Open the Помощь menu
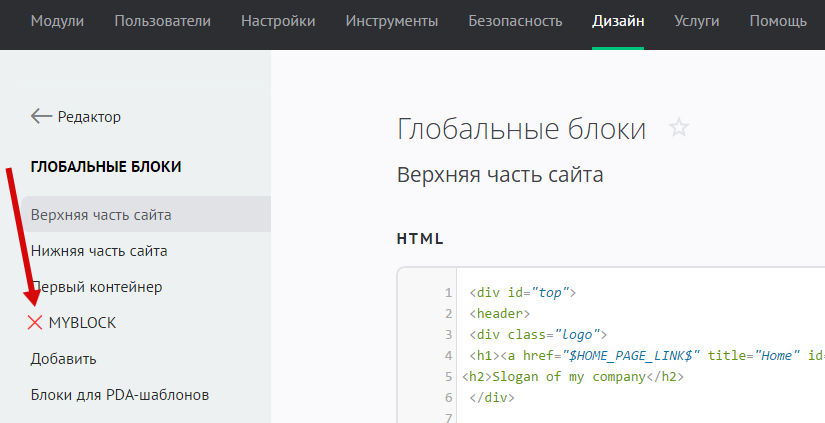The width and height of the screenshot is (825, 423). pos(779,21)
